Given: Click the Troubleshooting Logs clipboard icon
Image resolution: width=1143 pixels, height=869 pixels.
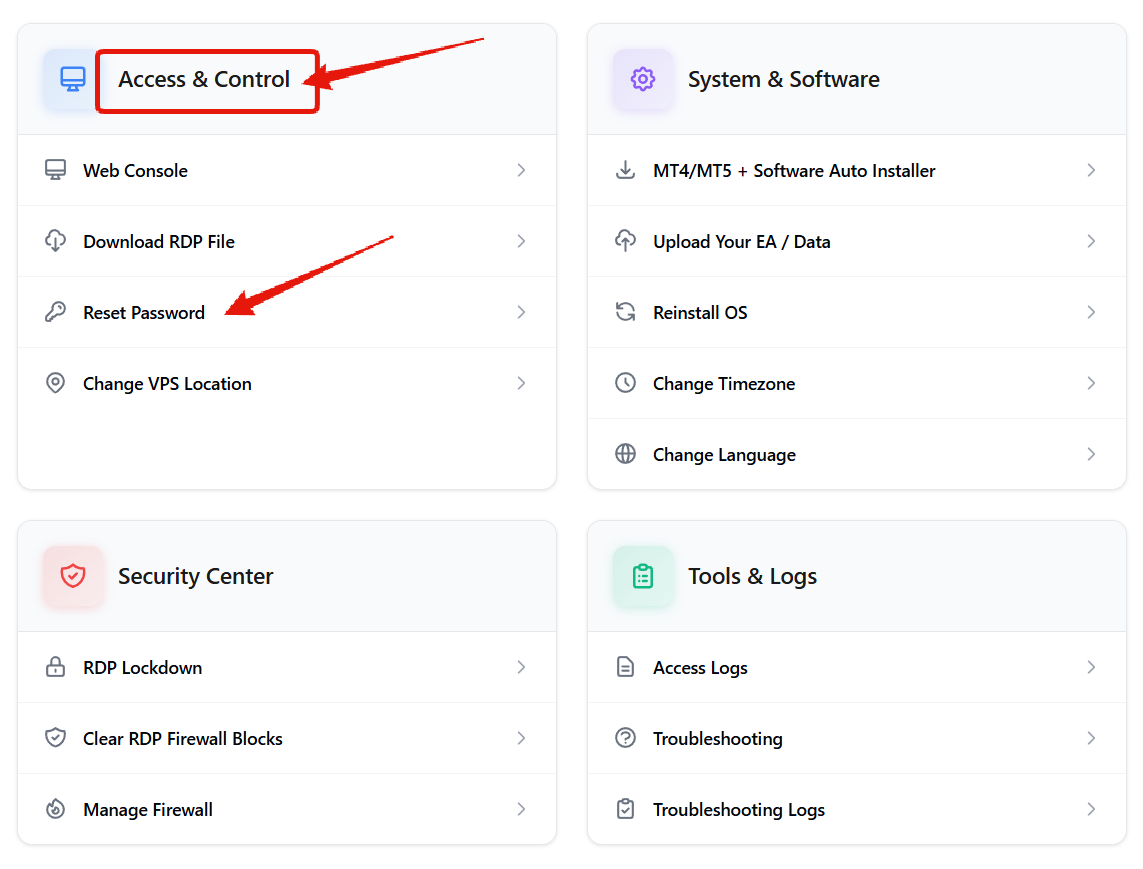Looking at the screenshot, I should (x=625, y=809).
